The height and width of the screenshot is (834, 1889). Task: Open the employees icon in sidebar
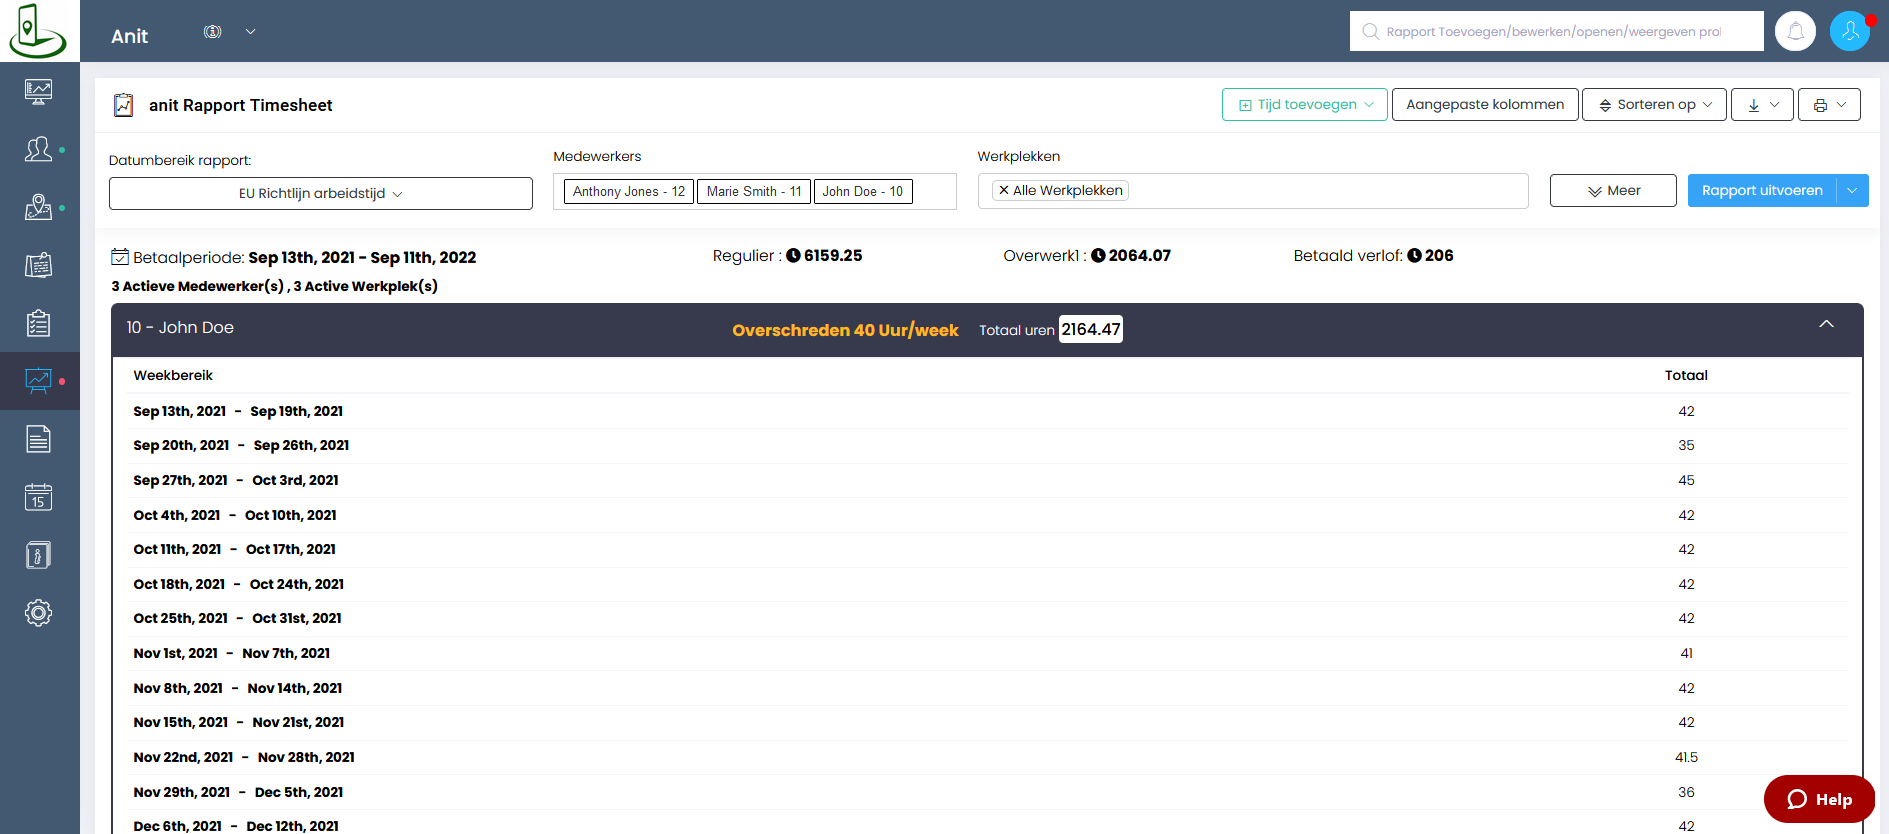[38, 150]
